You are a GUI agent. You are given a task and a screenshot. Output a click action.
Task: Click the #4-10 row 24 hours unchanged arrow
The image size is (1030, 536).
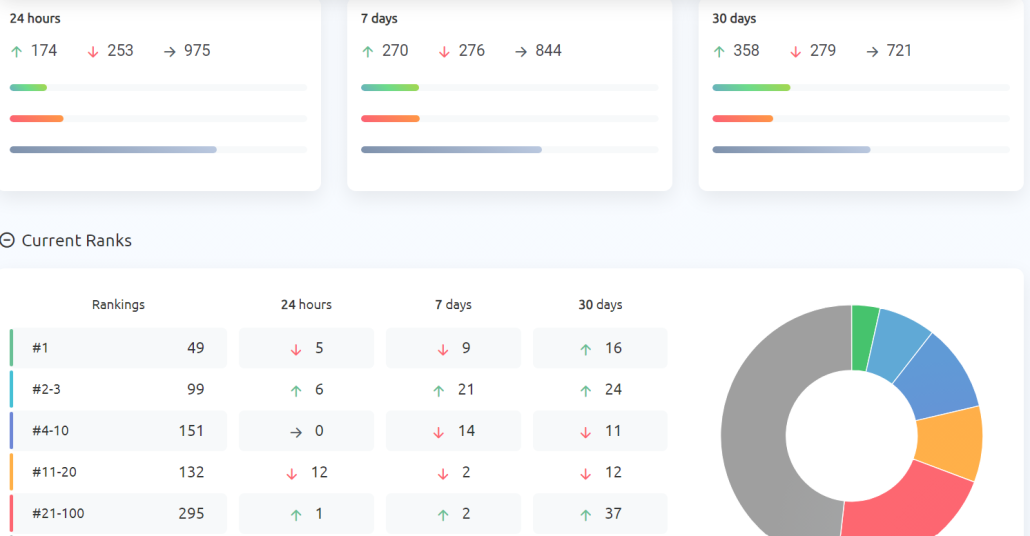point(296,432)
